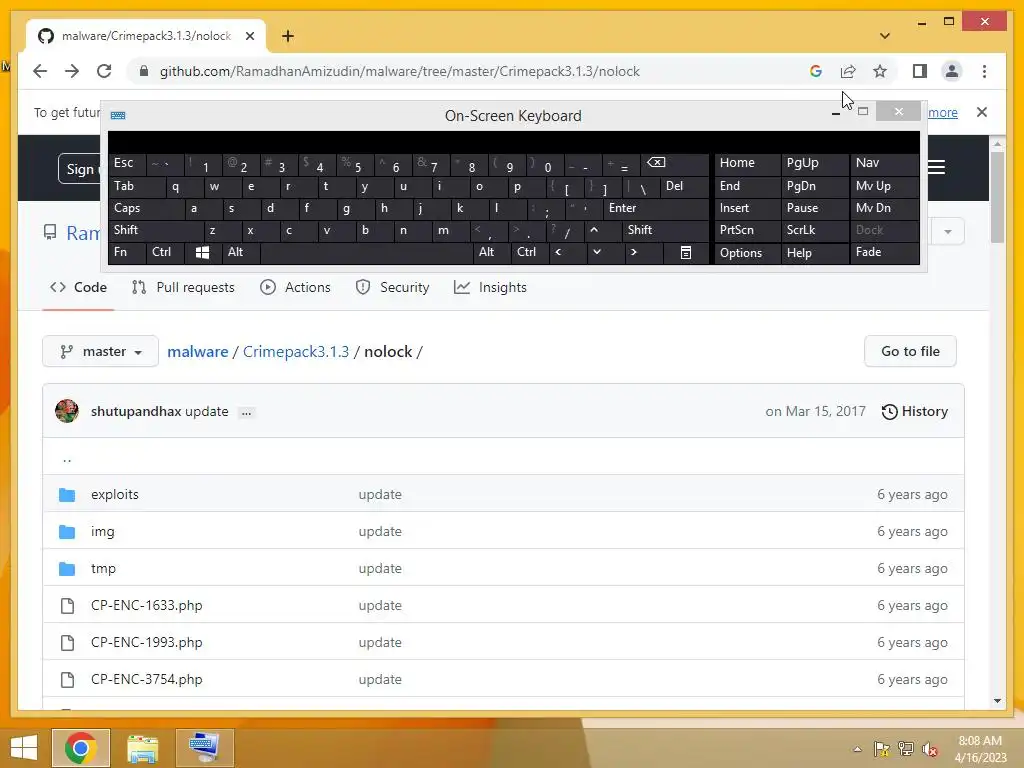Open the tmp folder icon

pos(67,569)
